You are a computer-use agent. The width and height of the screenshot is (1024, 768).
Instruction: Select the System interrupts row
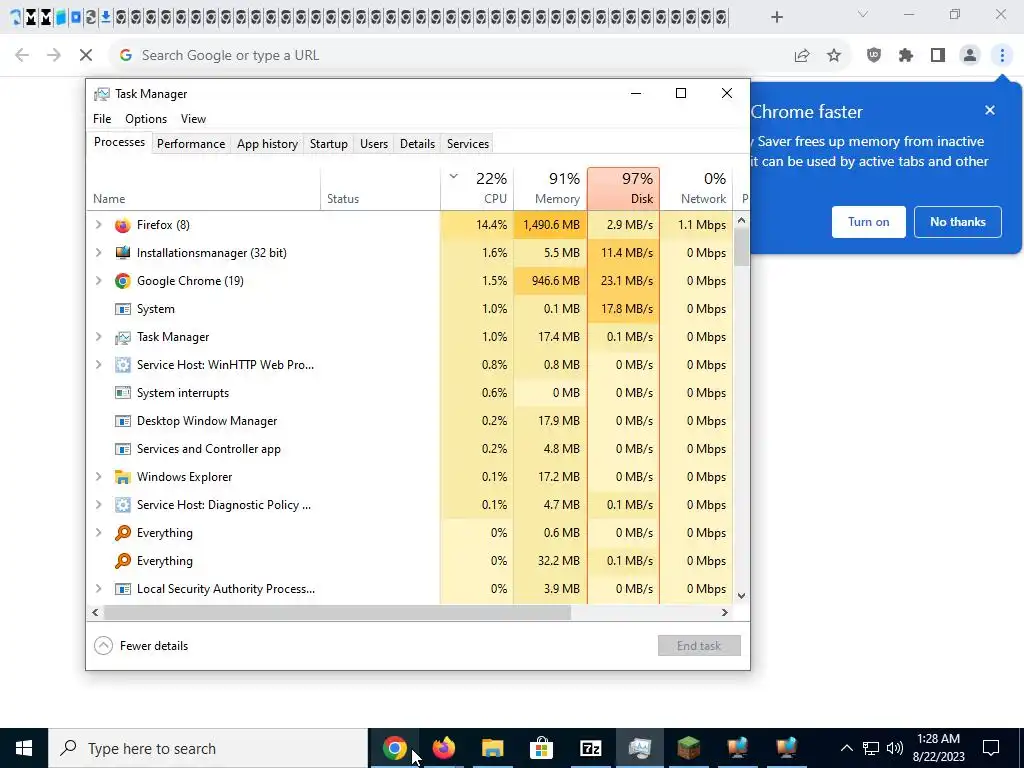pos(409,393)
